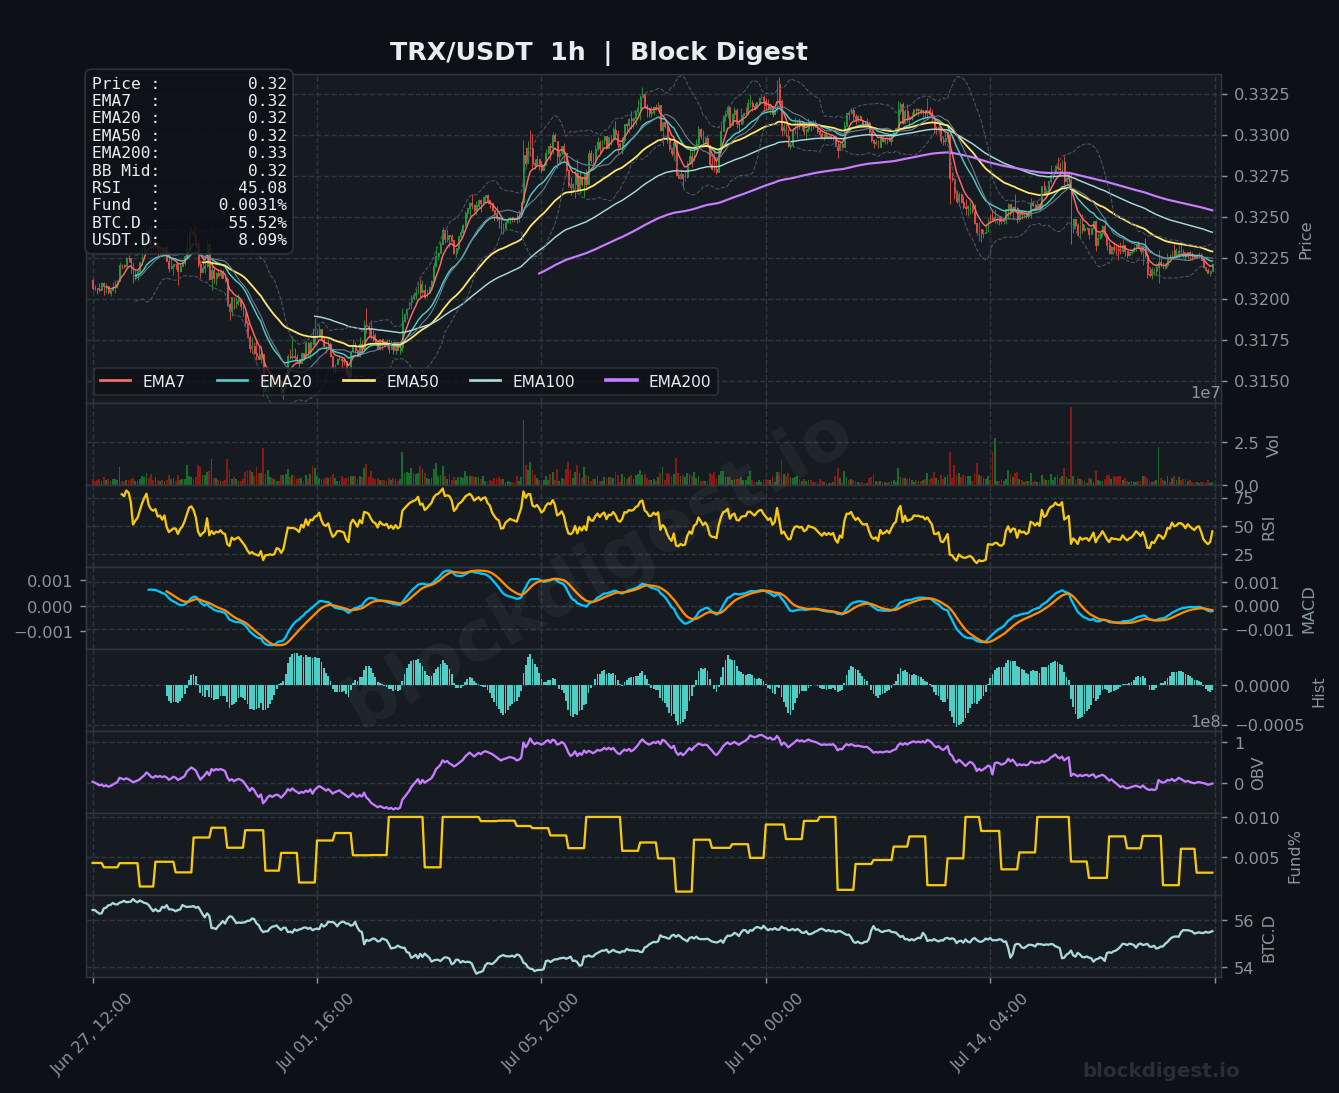This screenshot has height=1093, width=1339.
Task: Click the BTC.D axis label
Action: [x=1268, y=939]
